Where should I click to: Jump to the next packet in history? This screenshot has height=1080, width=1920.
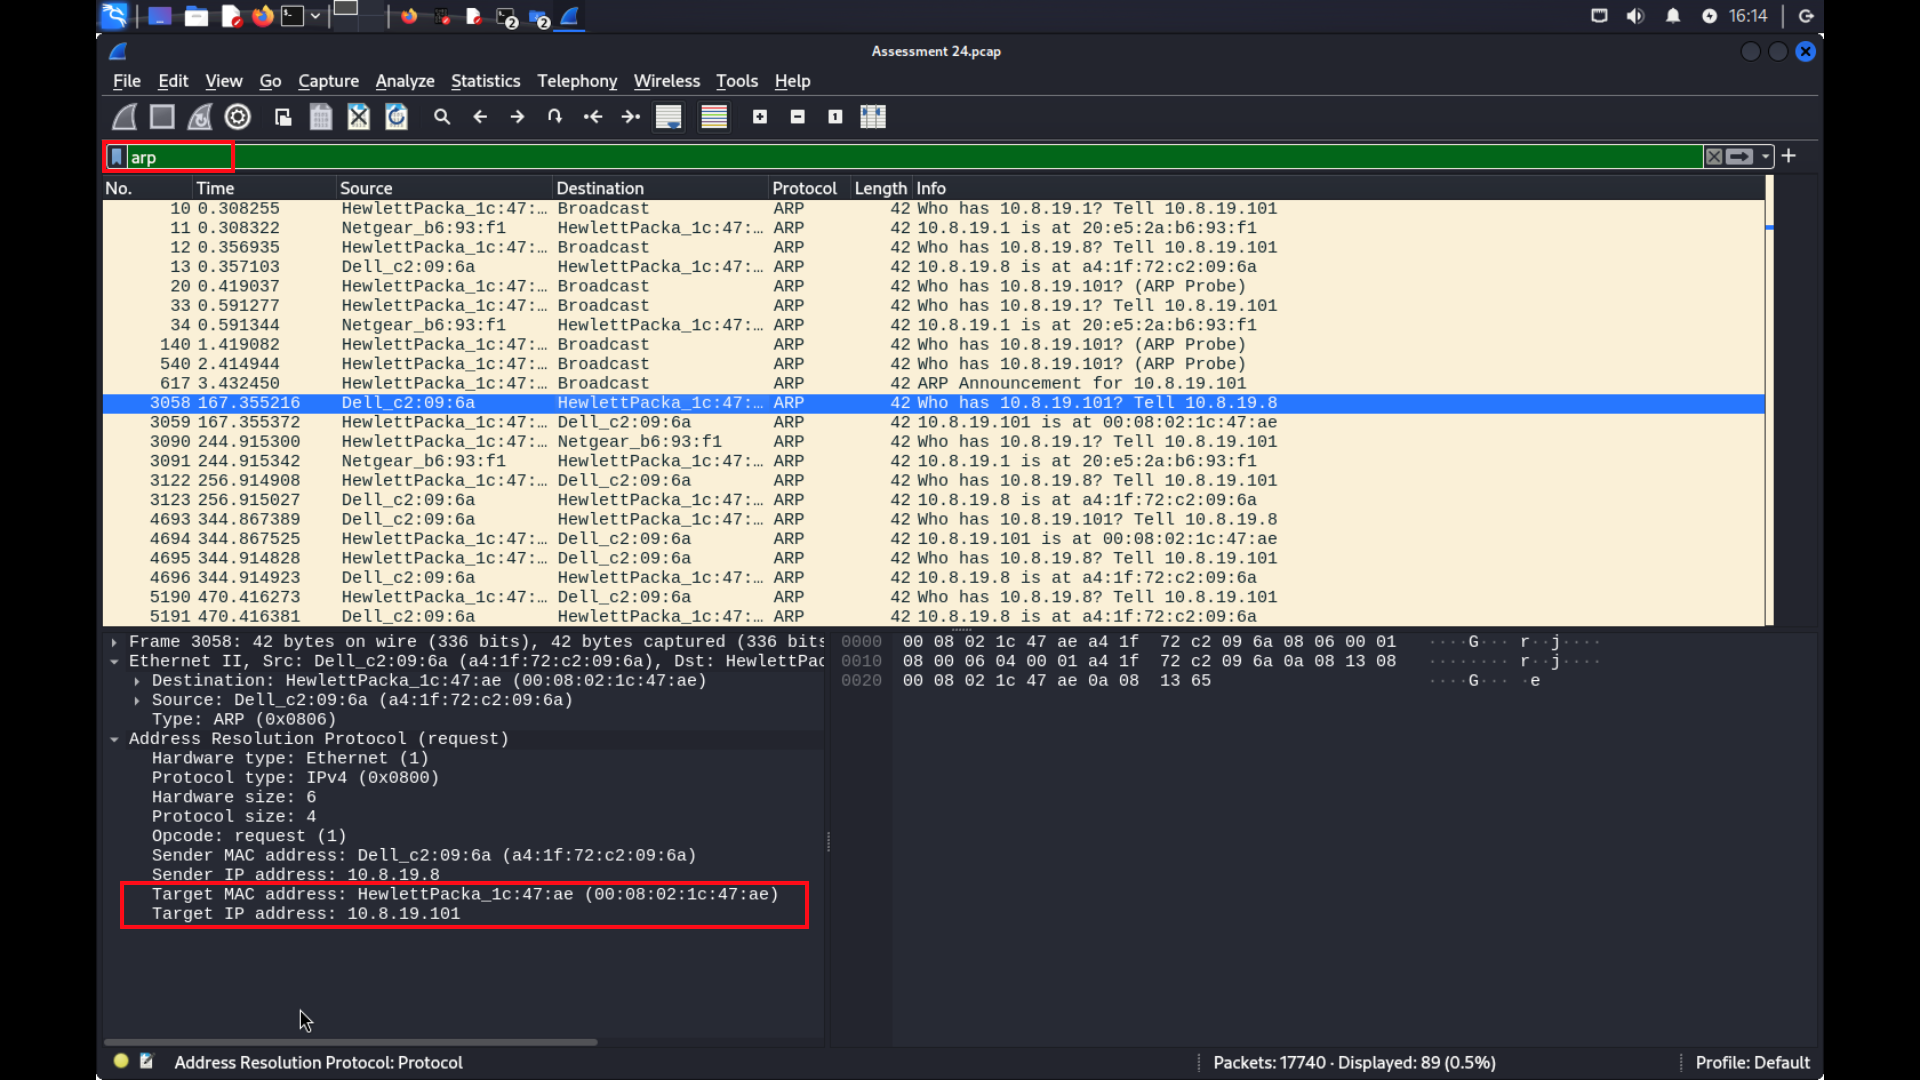point(517,117)
